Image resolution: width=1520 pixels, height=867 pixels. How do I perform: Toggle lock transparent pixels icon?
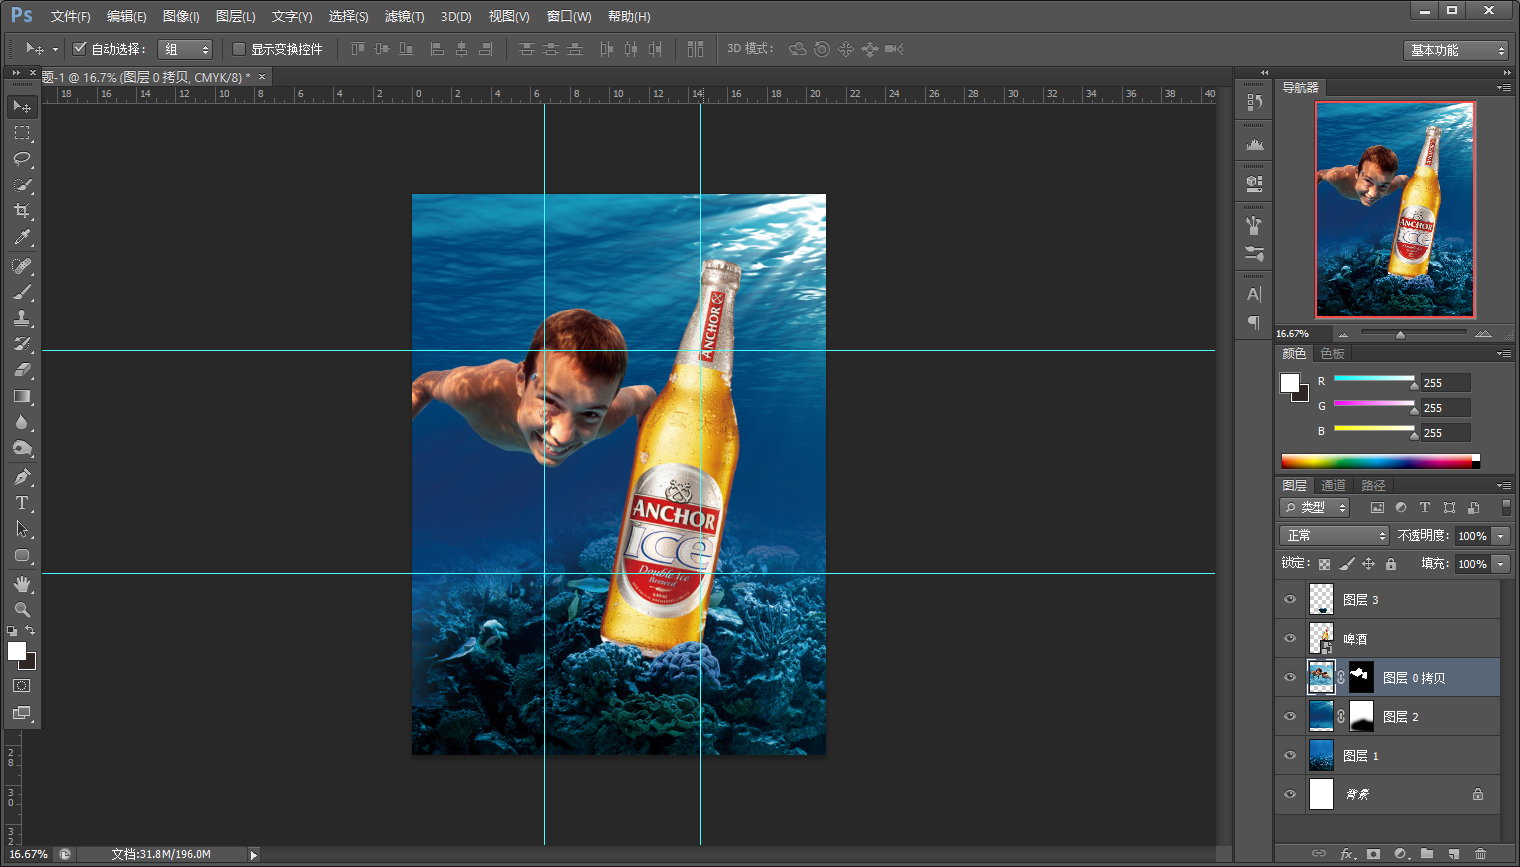(1324, 564)
